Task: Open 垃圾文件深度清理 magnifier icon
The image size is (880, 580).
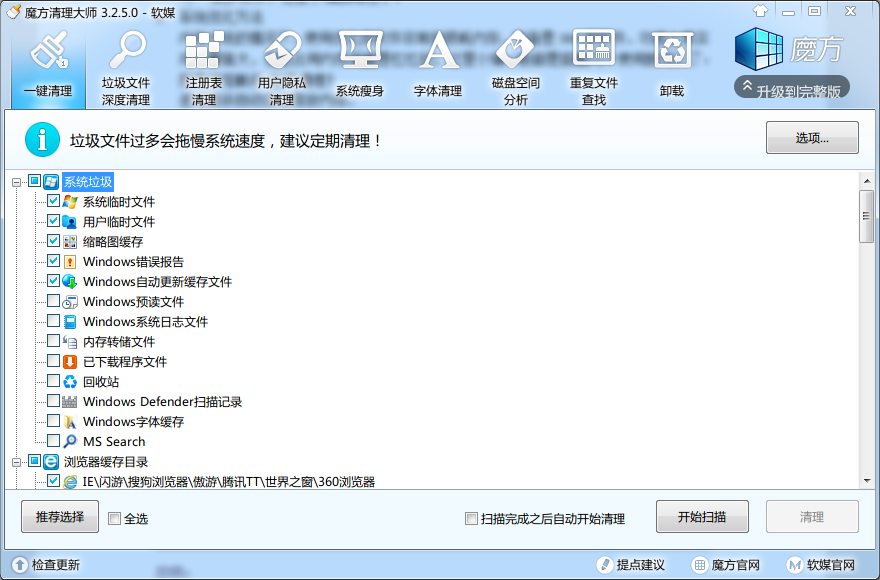Action: [127, 50]
